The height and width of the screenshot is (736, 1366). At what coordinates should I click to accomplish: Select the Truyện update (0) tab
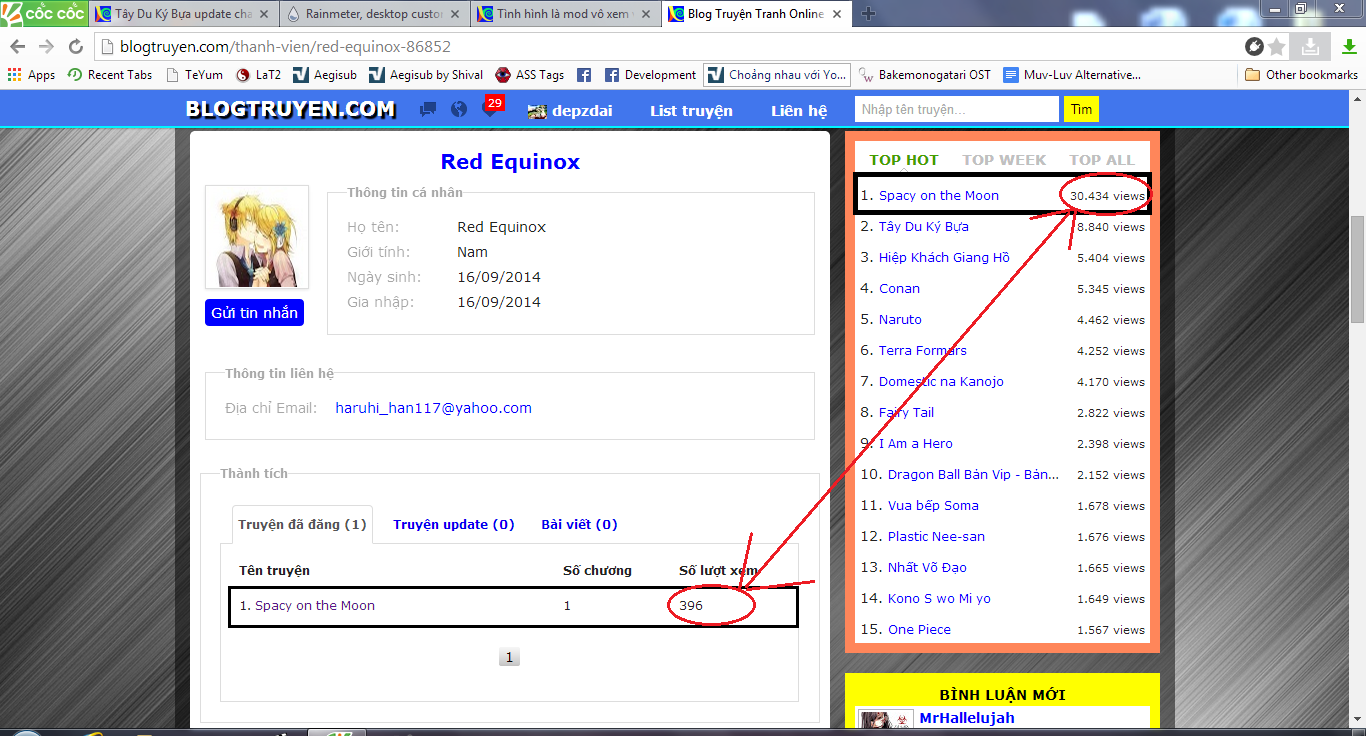coord(454,524)
